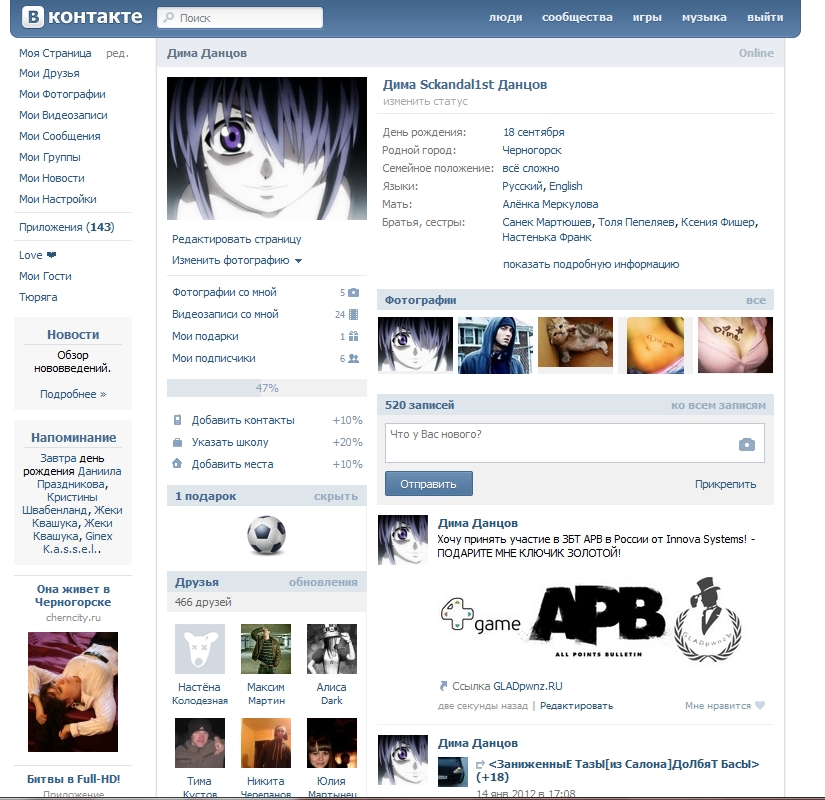Open Мои Гости in sidebar
825x800 pixels.
45,276
